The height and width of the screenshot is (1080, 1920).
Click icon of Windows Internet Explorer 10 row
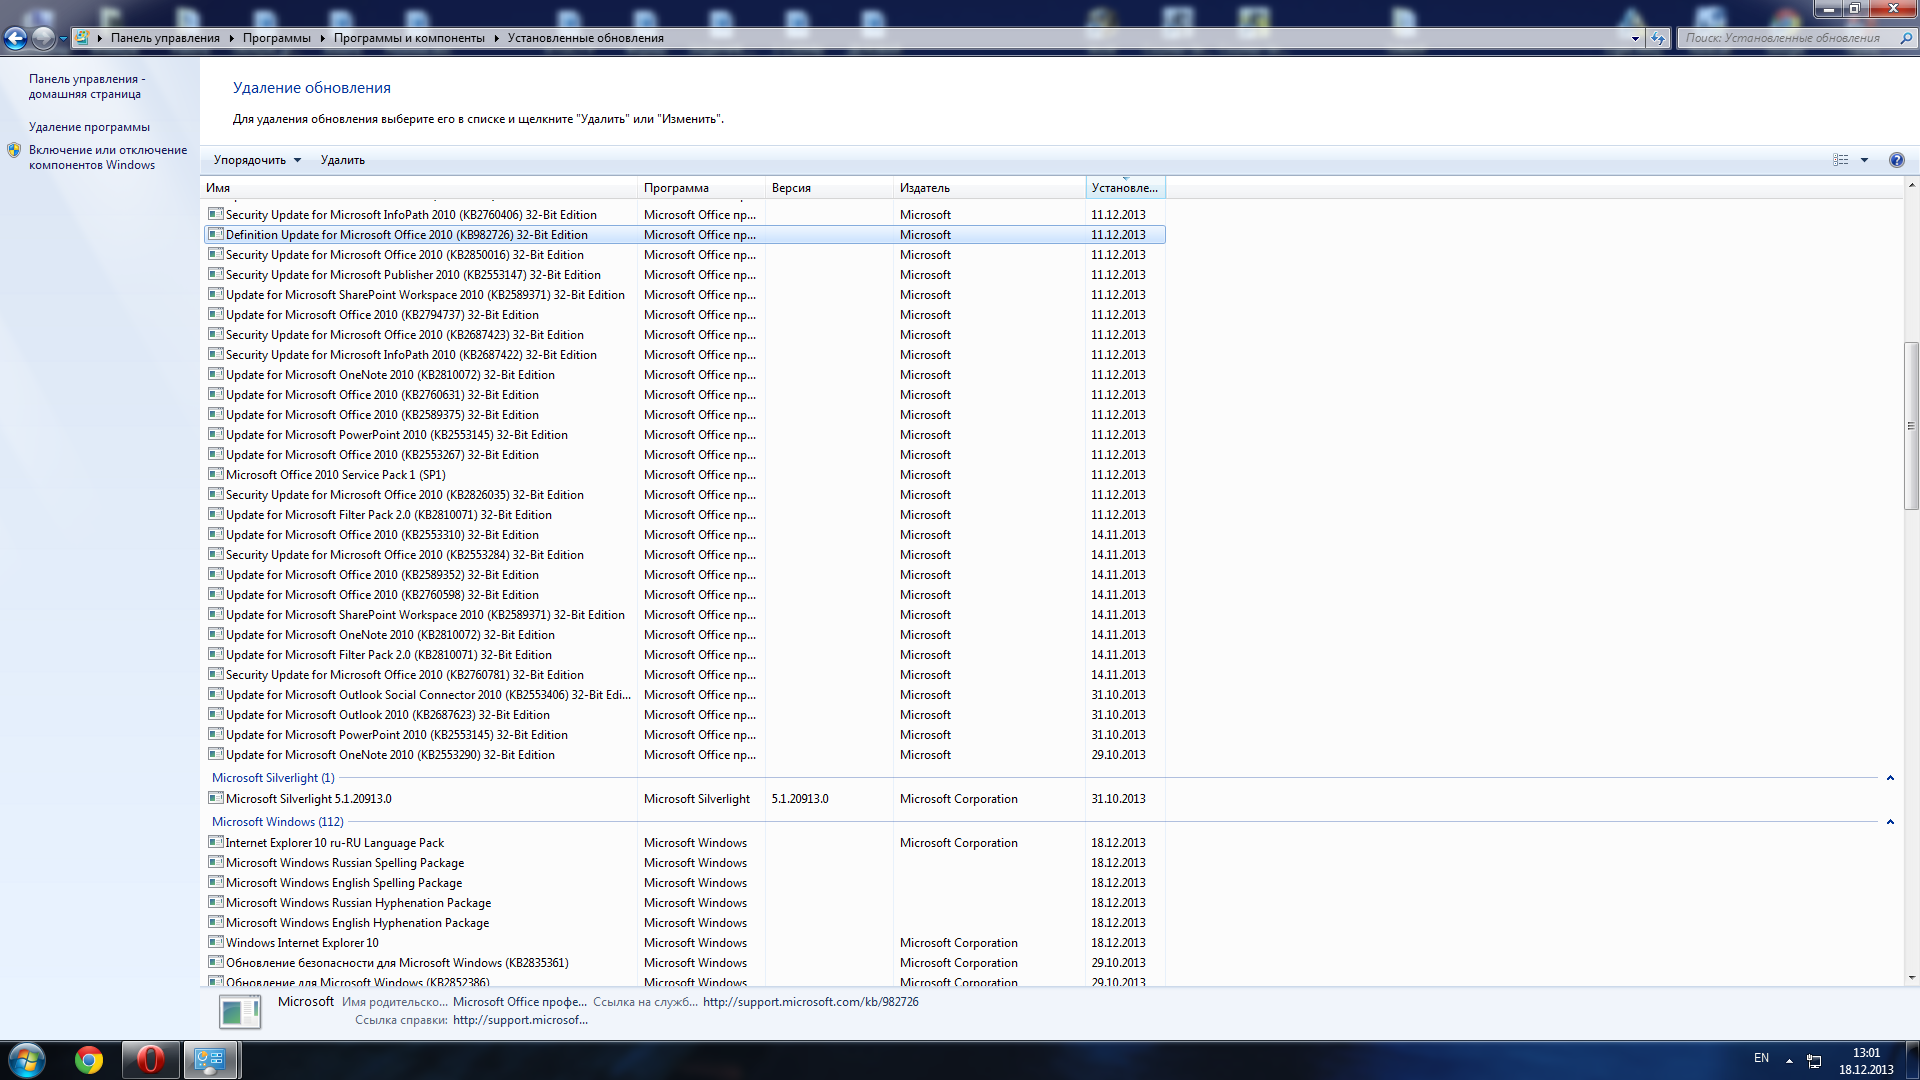coord(215,942)
